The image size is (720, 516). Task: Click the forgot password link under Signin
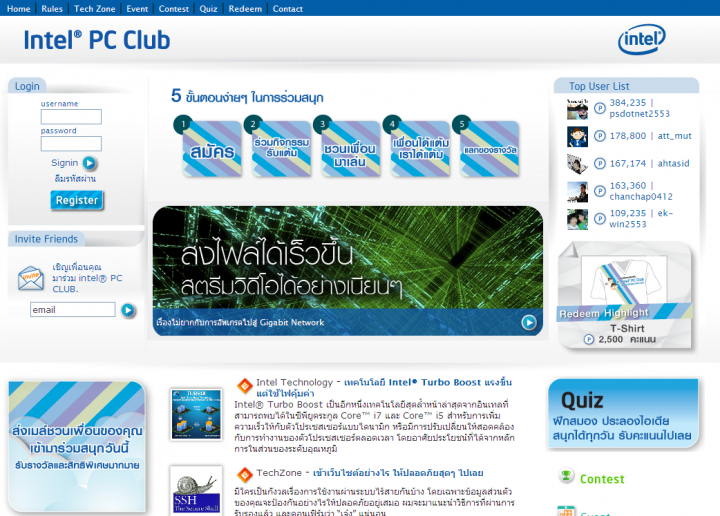click(75, 179)
